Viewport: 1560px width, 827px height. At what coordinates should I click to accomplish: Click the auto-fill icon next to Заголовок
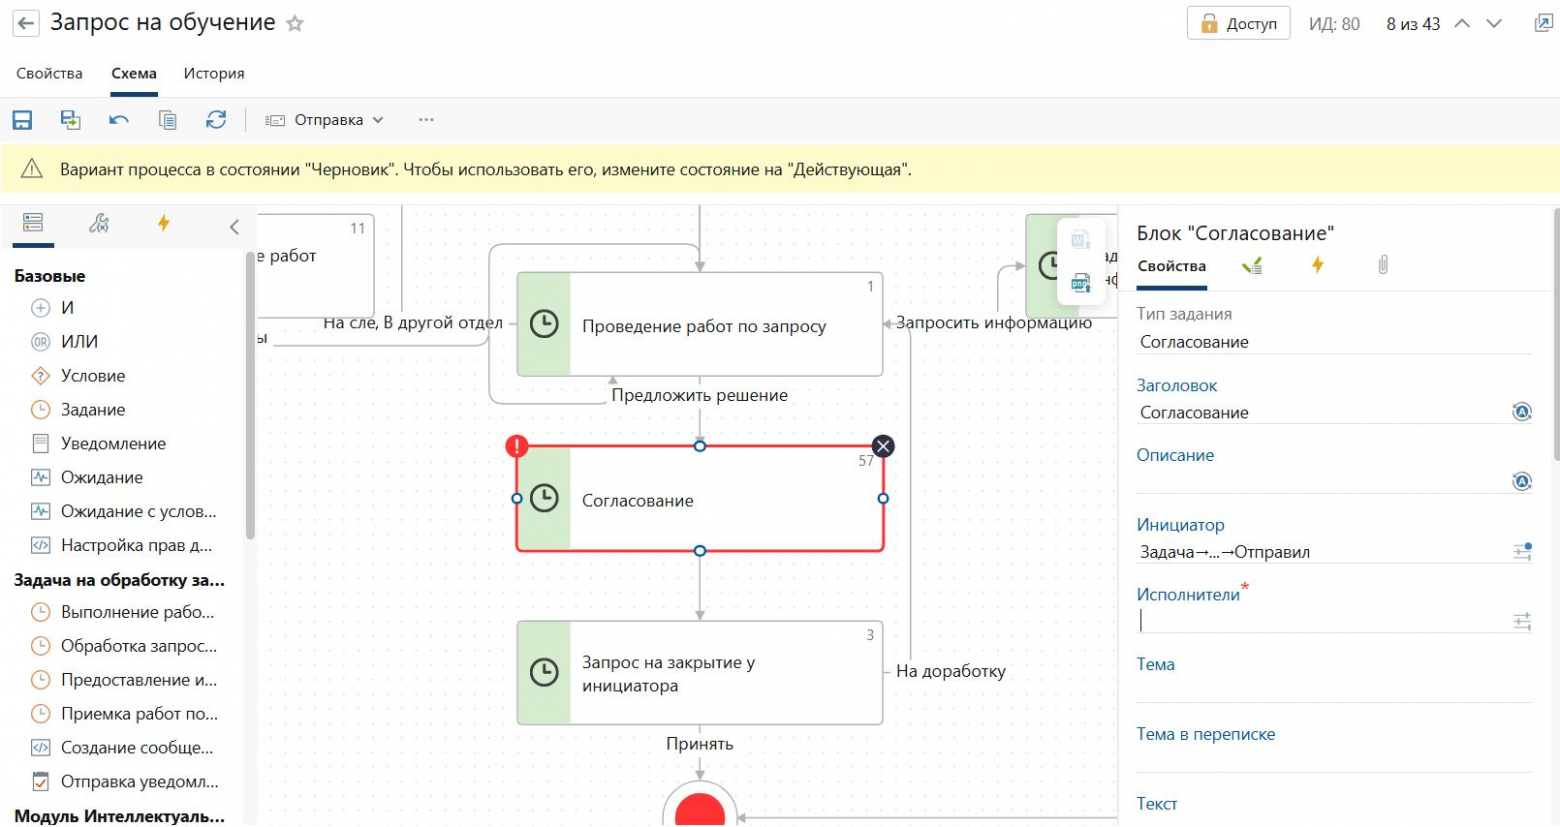point(1521,411)
